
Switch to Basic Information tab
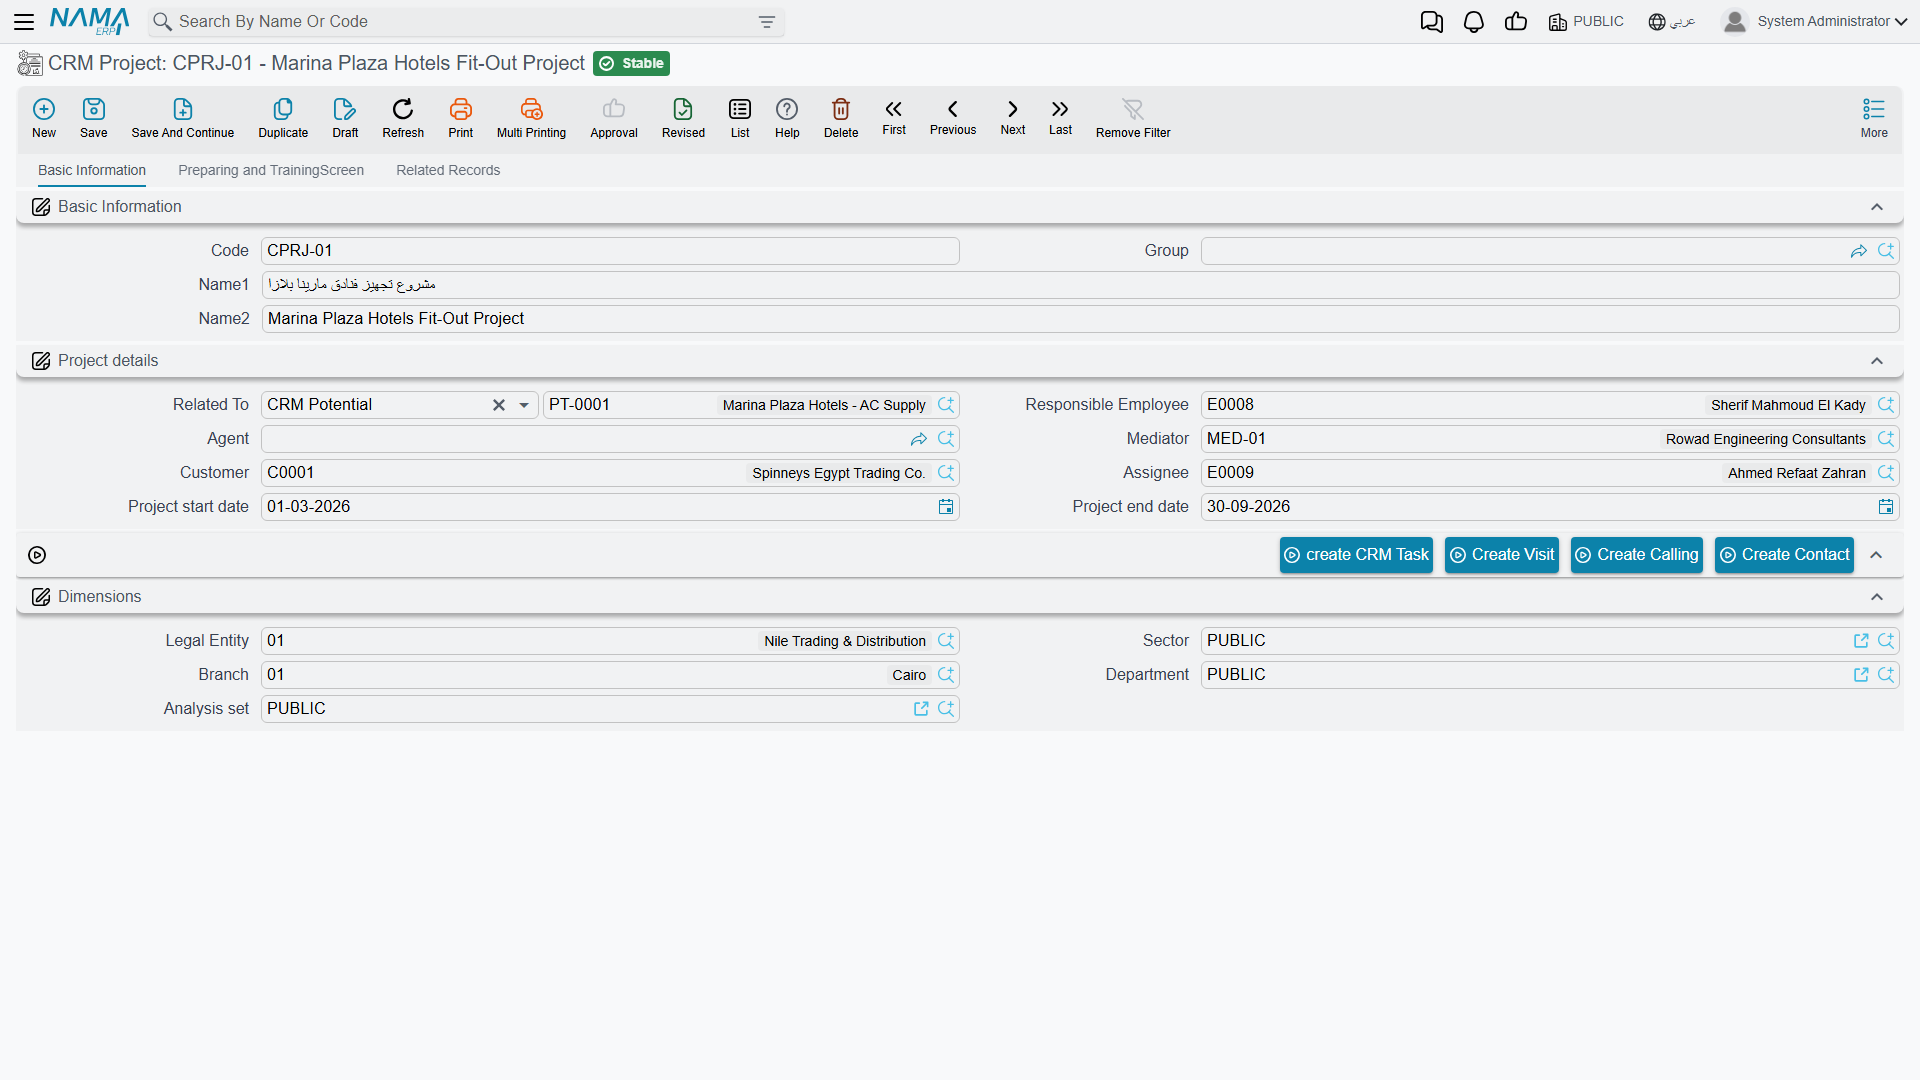pos(92,170)
